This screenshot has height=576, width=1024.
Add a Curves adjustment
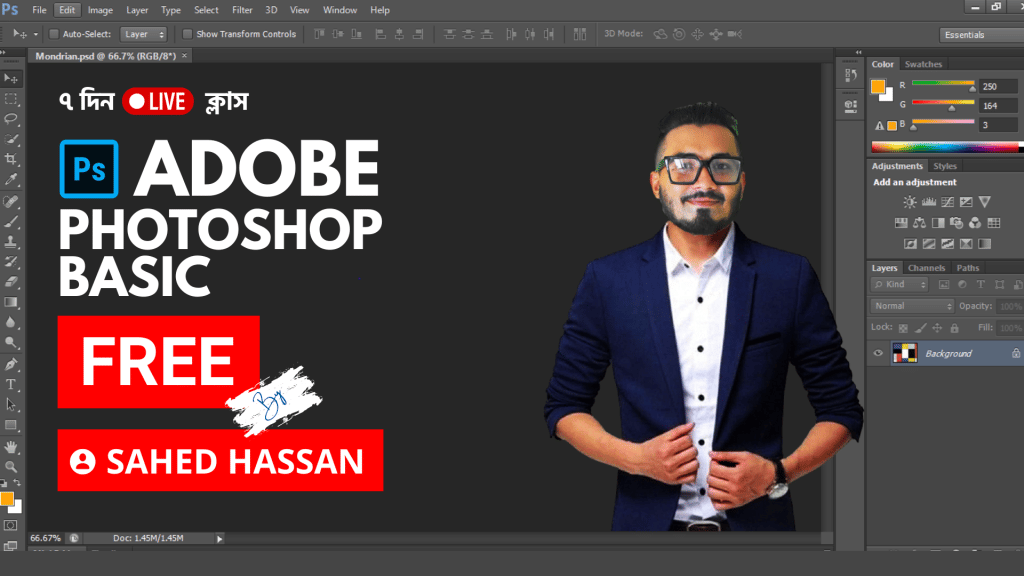click(948, 202)
